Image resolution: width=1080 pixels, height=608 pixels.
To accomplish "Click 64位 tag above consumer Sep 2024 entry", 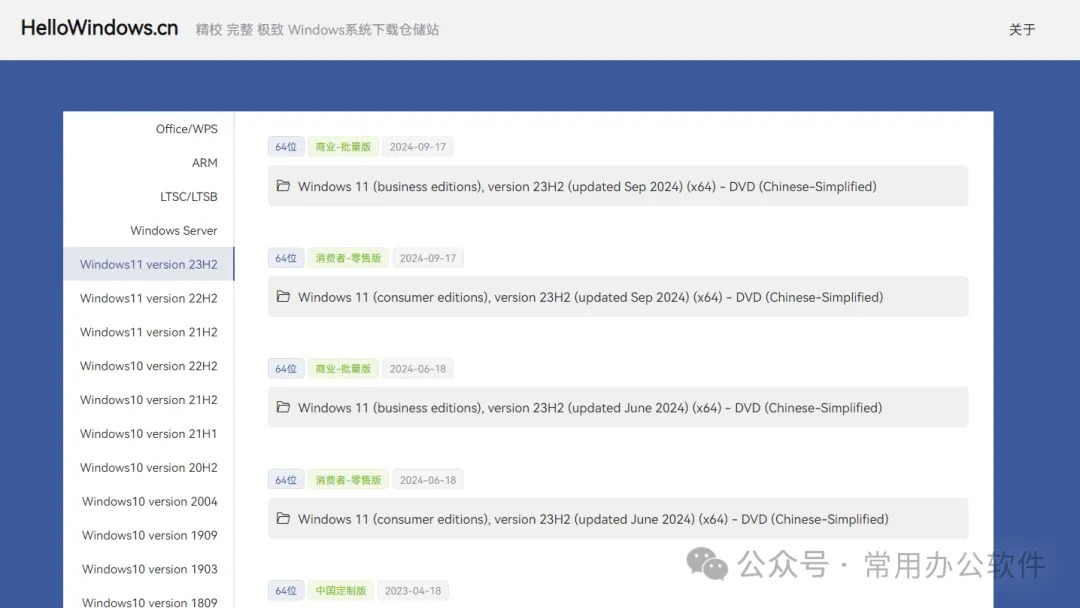I will pyautogui.click(x=286, y=258).
